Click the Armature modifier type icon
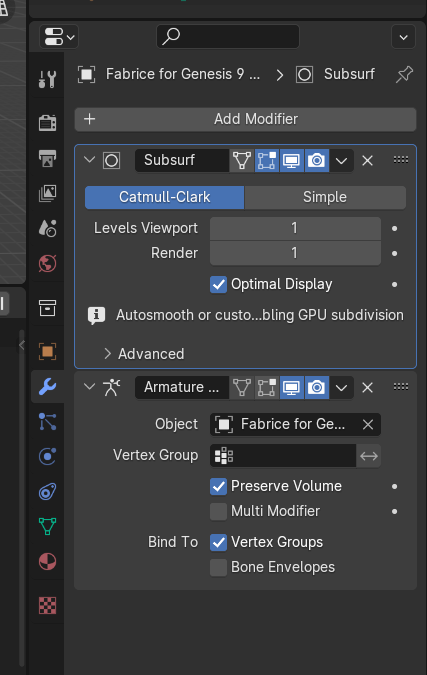The height and width of the screenshot is (675, 427). [x=111, y=387]
